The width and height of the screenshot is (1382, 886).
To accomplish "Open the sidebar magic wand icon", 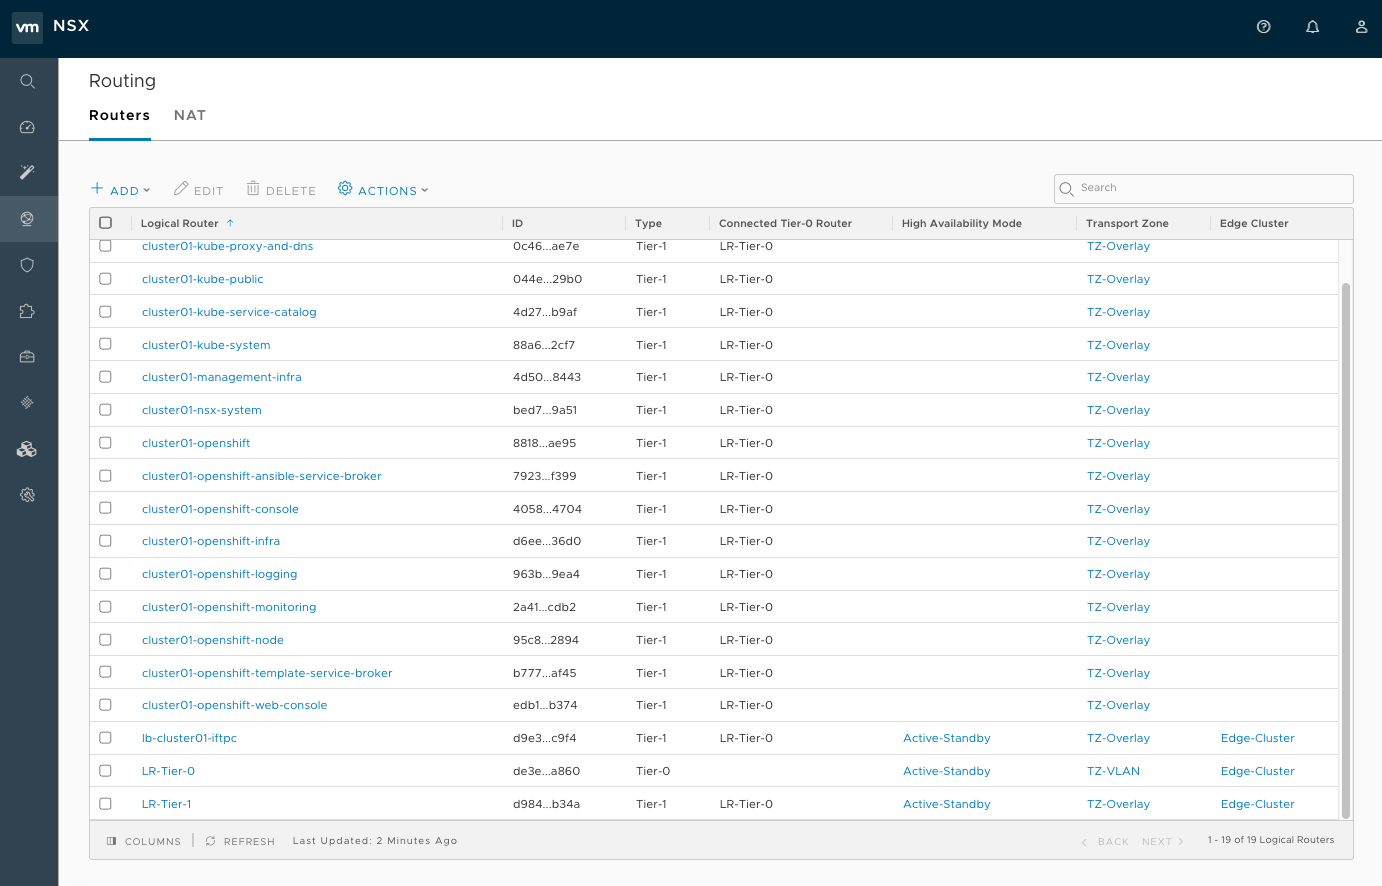I will pos(28,172).
